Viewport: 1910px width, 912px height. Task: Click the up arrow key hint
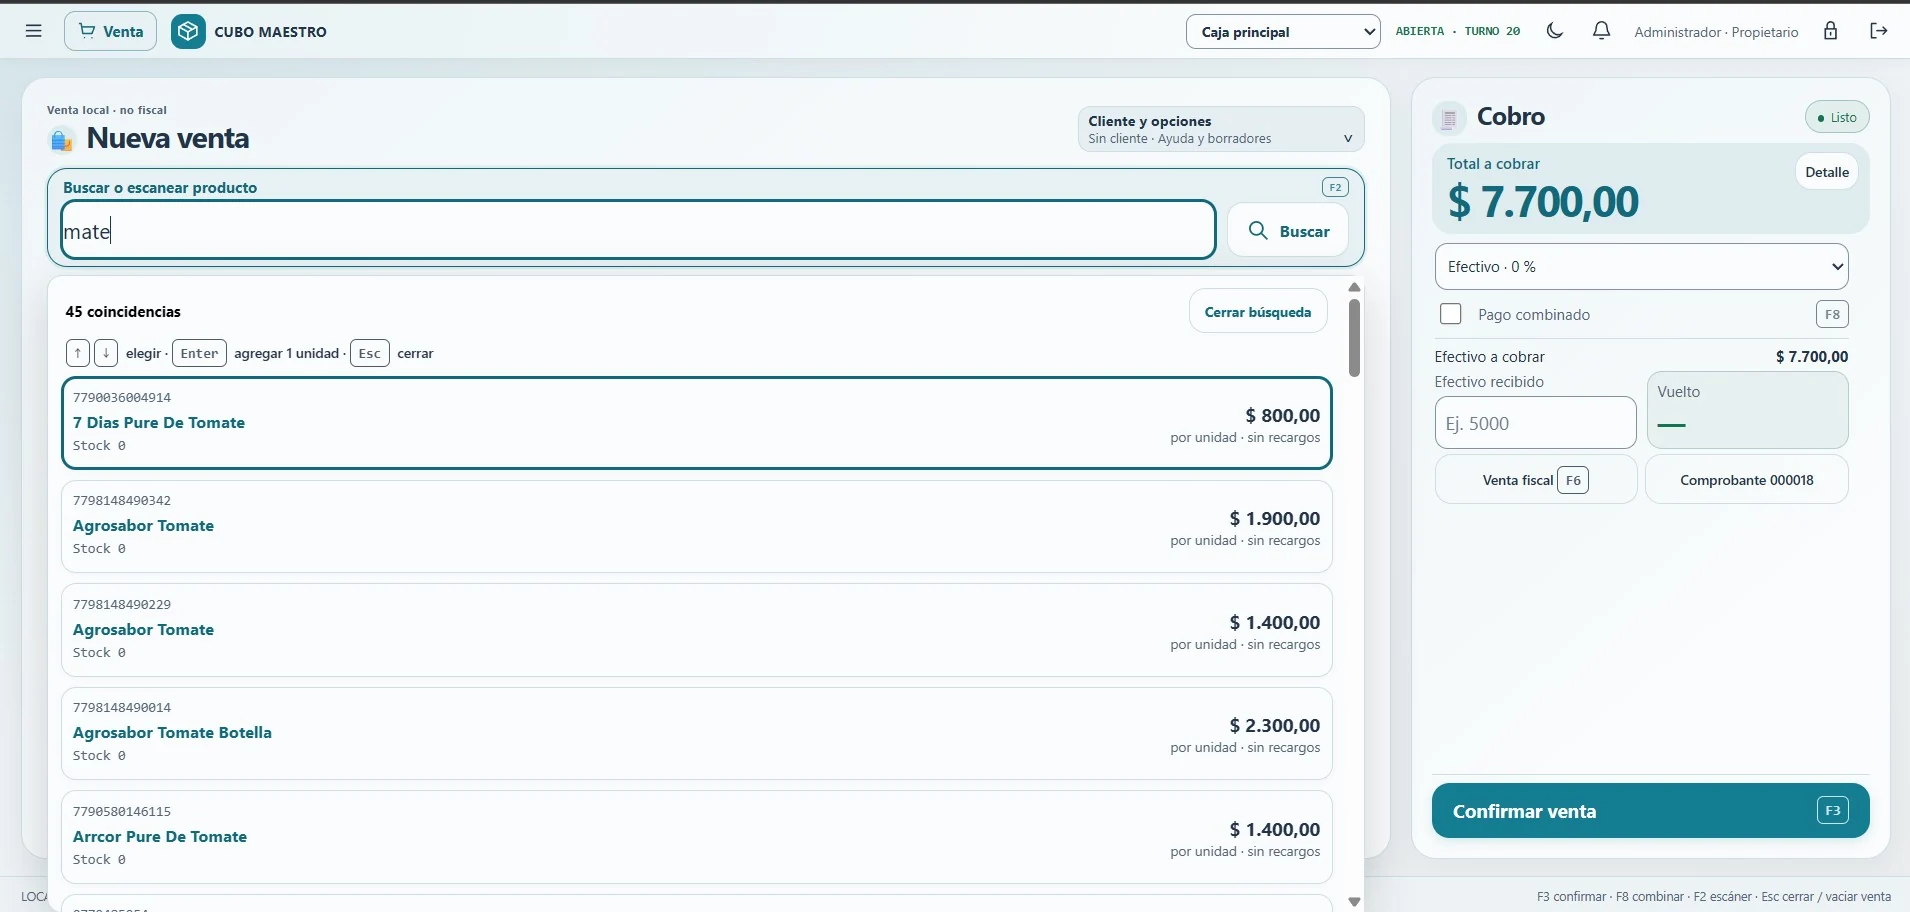(x=78, y=353)
